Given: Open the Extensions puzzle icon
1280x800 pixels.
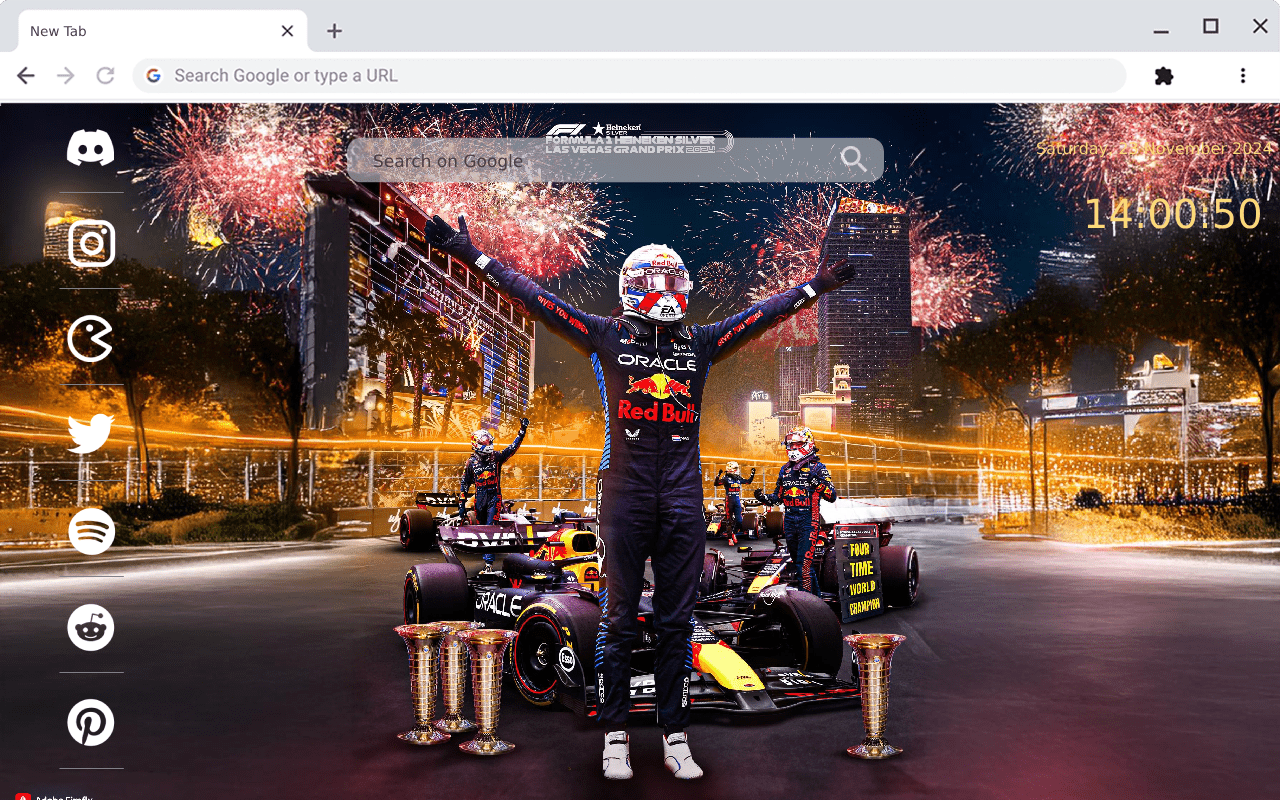Looking at the screenshot, I should coord(1163,76).
